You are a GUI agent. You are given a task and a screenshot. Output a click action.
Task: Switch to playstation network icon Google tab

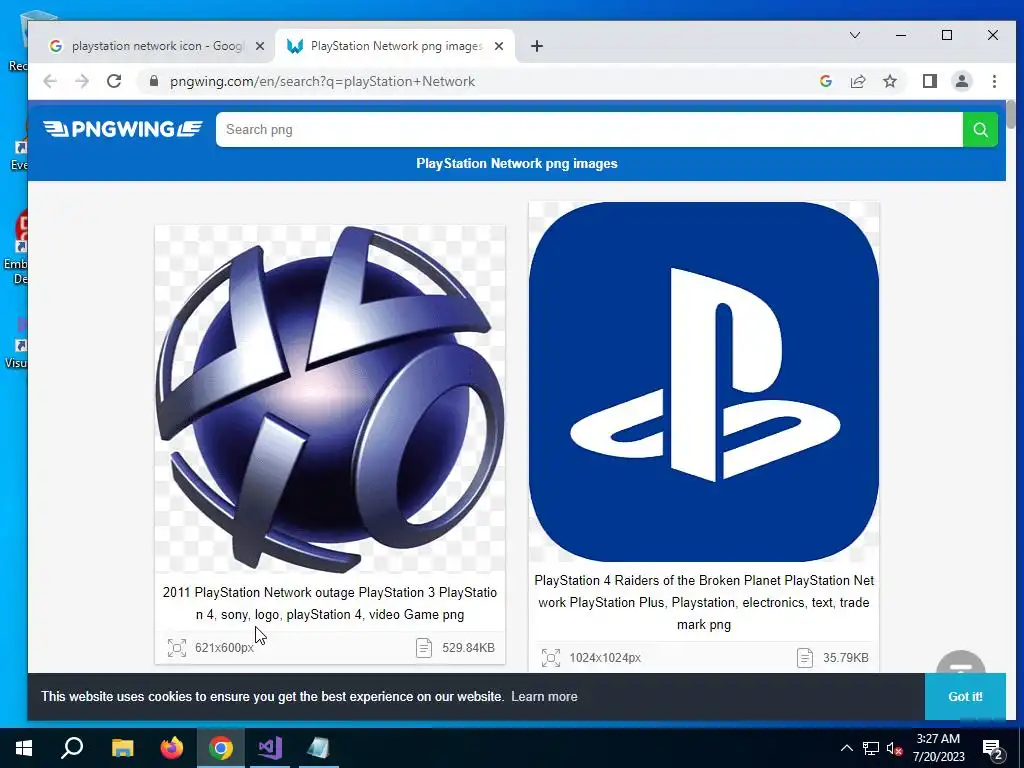tap(157, 46)
